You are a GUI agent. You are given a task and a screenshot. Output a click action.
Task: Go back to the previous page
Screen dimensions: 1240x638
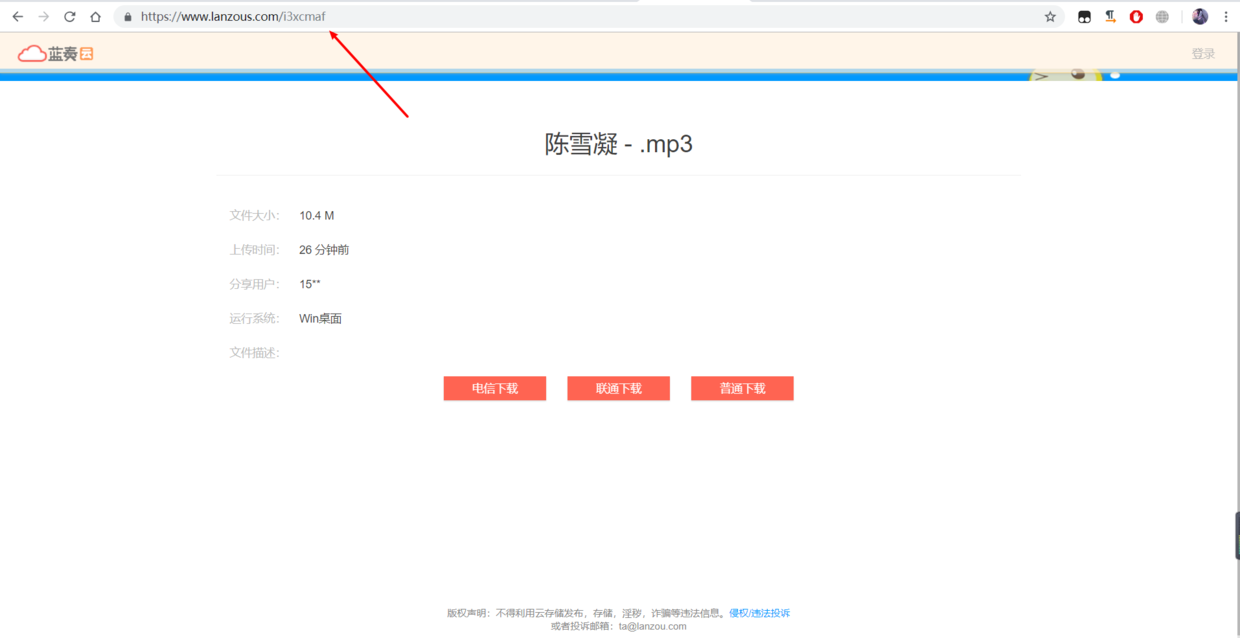(x=17, y=17)
